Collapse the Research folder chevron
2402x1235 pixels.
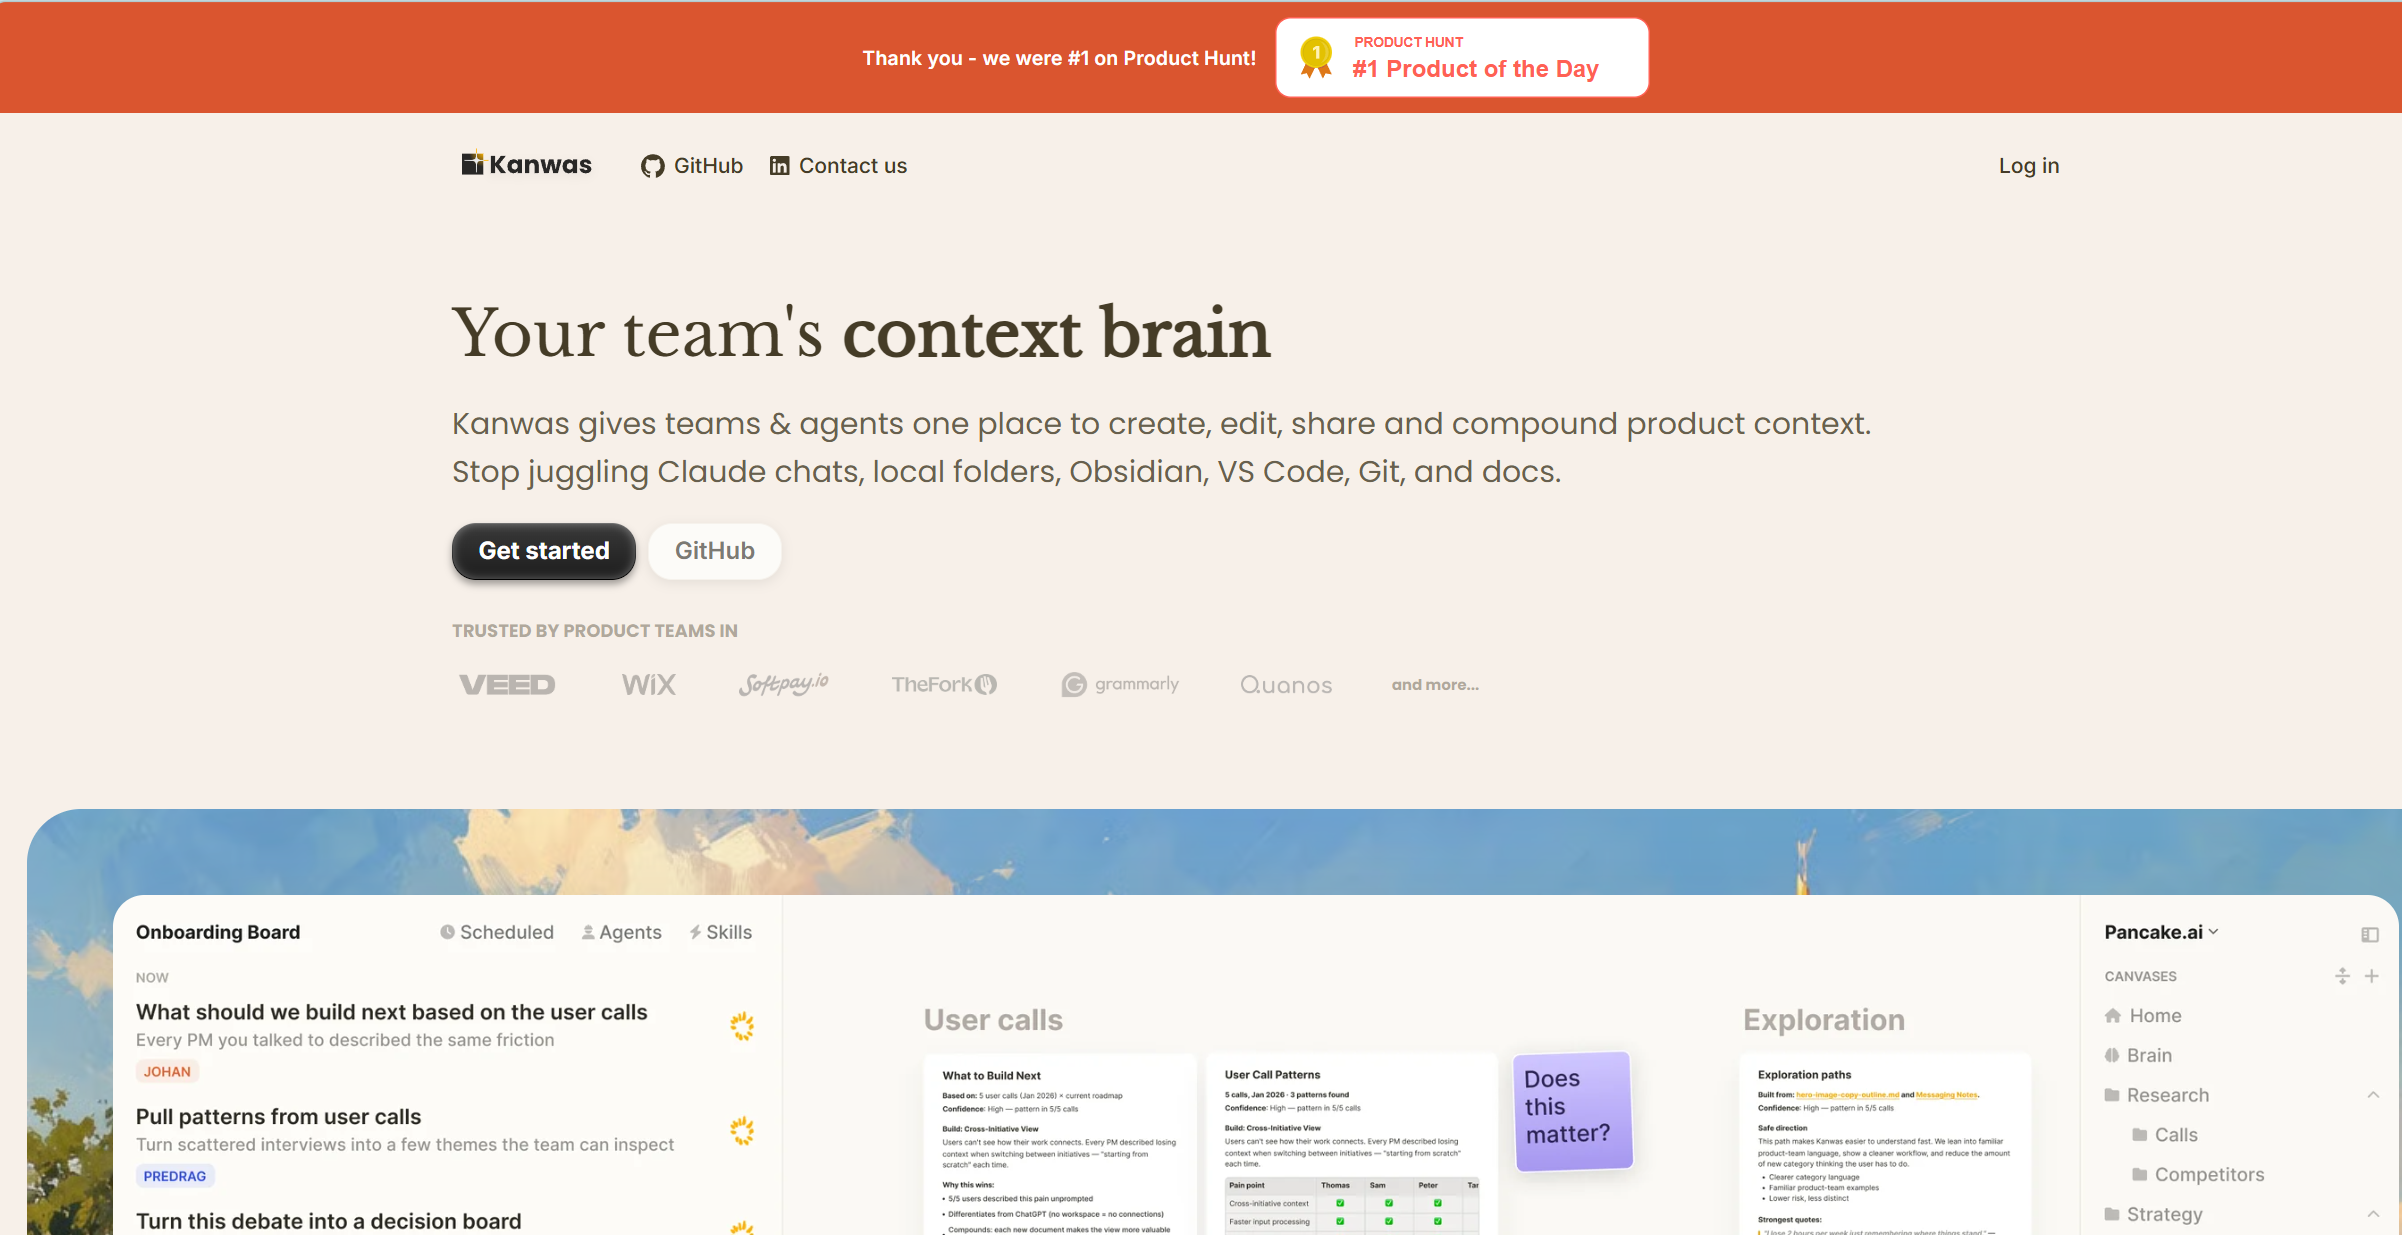[x=2373, y=1095]
